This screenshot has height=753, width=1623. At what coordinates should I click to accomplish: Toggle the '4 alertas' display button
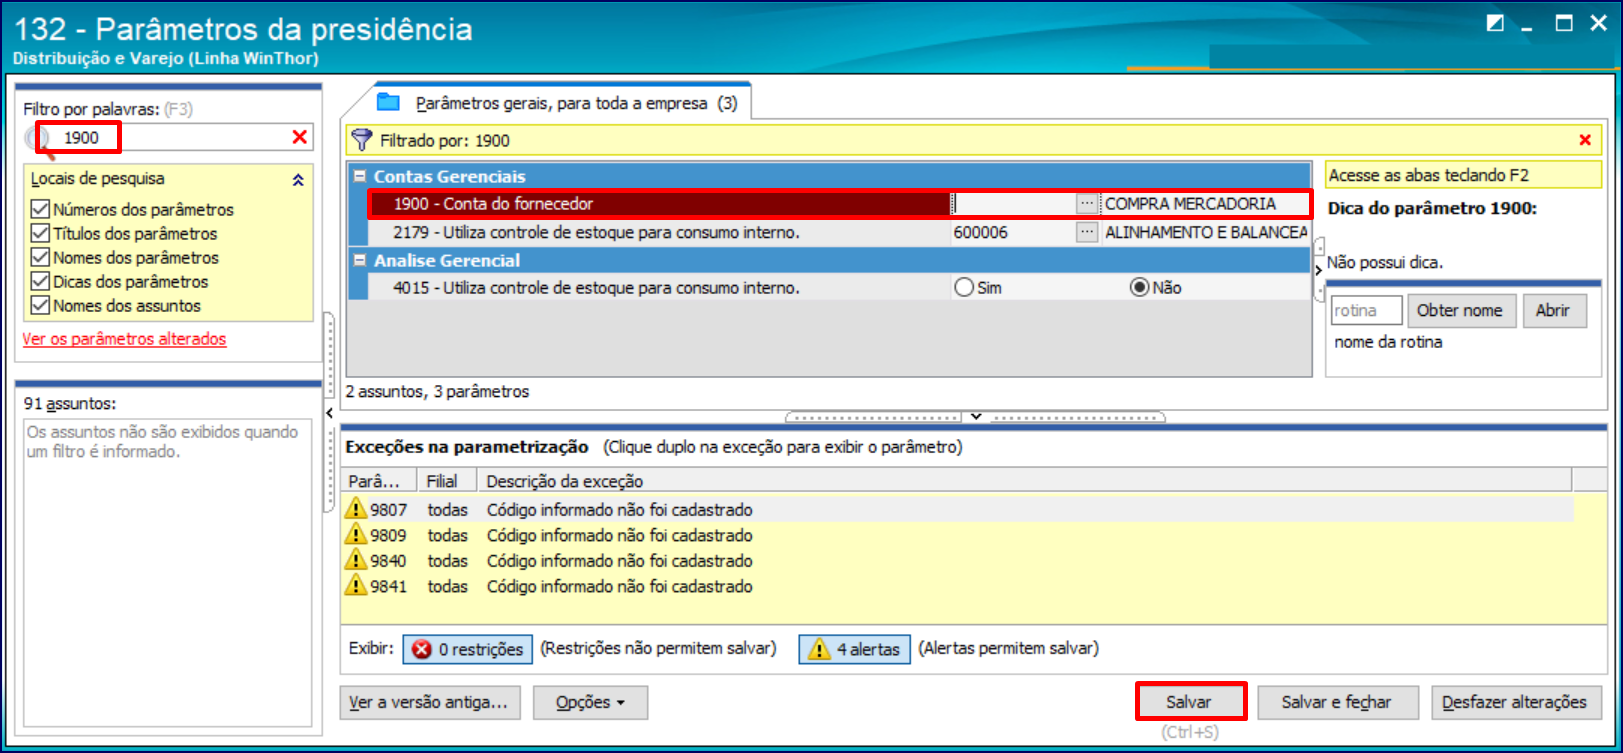pyautogui.click(x=855, y=649)
